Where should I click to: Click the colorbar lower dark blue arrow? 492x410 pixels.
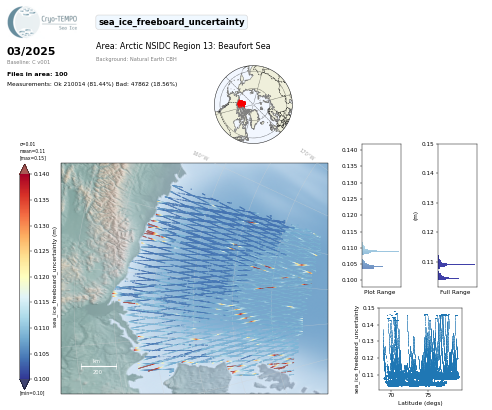pyautogui.click(x=24, y=384)
